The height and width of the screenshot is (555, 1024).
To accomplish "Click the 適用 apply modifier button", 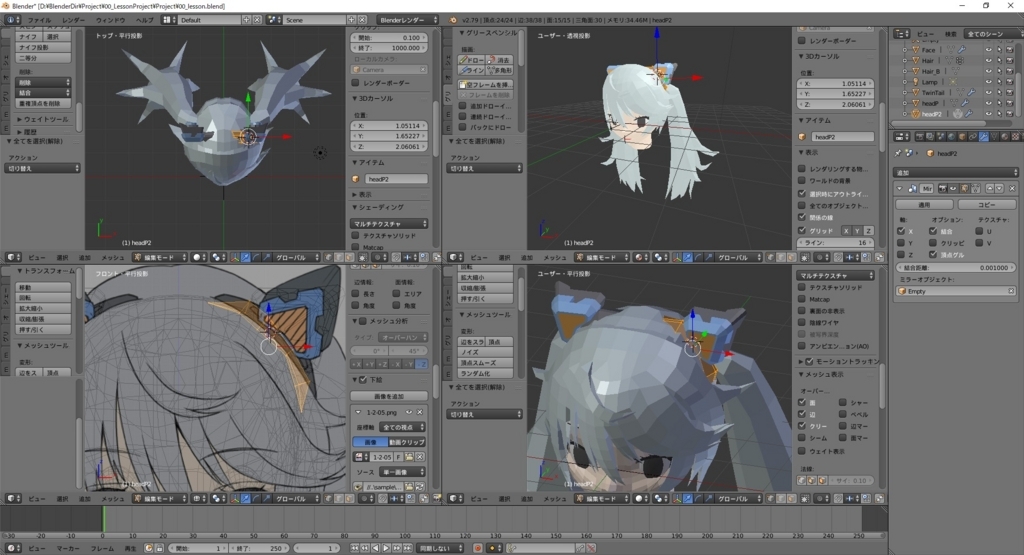I will pos(924,204).
